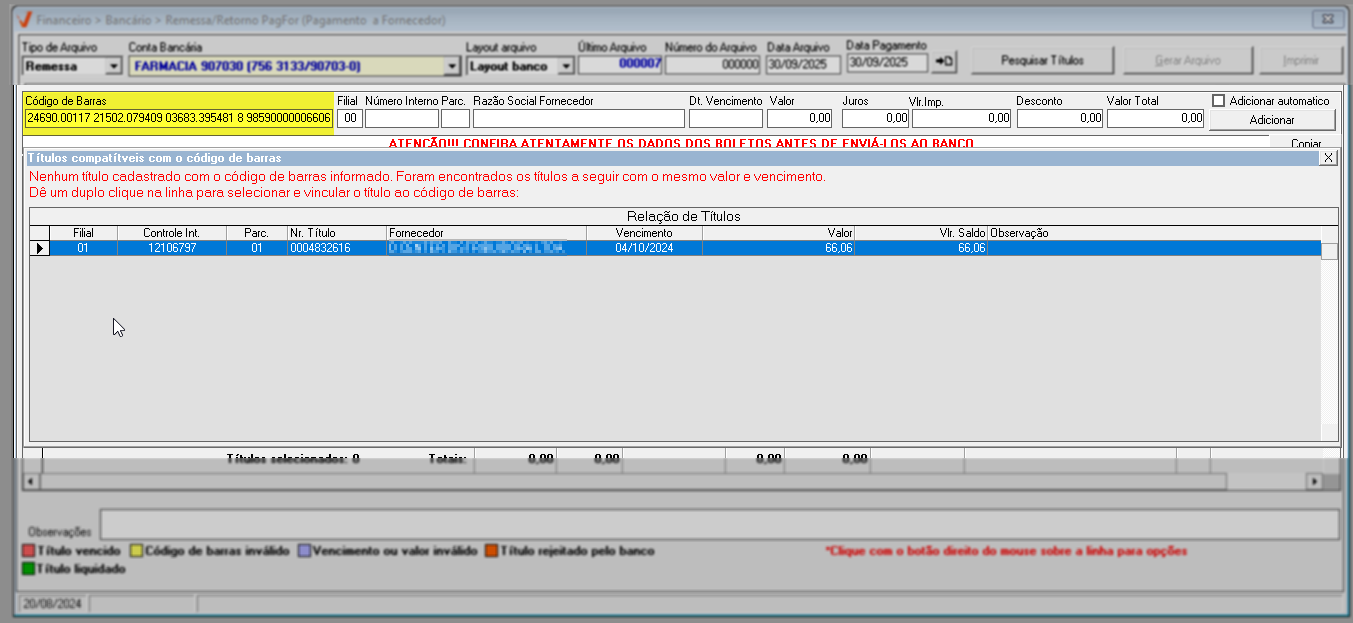This screenshot has height=623, width=1353.
Task: Open the Layout arquivo dropdown
Action: (566, 66)
